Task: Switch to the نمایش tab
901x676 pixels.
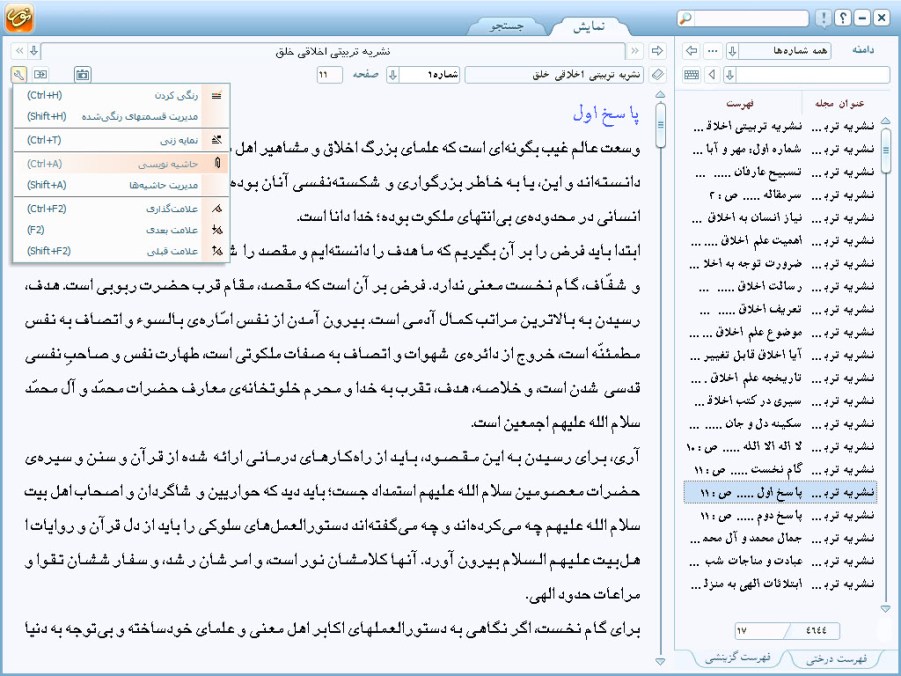Action: click(589, 26)
